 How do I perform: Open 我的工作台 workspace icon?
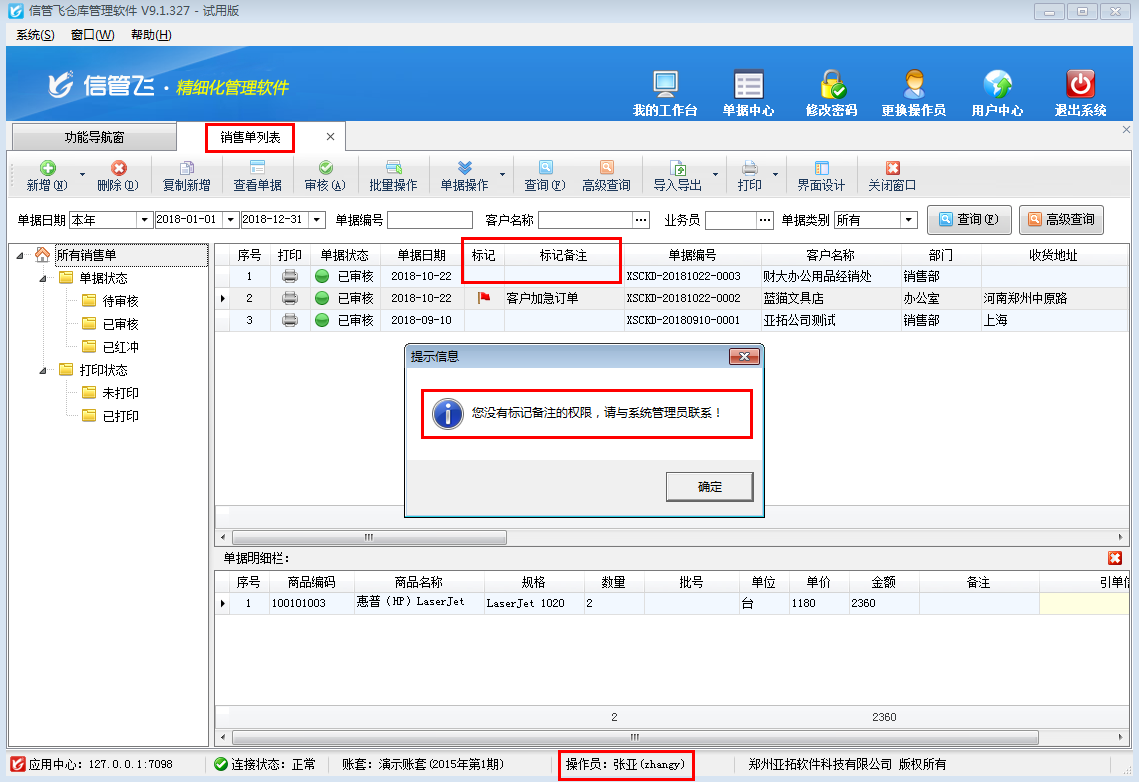click(663, 90)
